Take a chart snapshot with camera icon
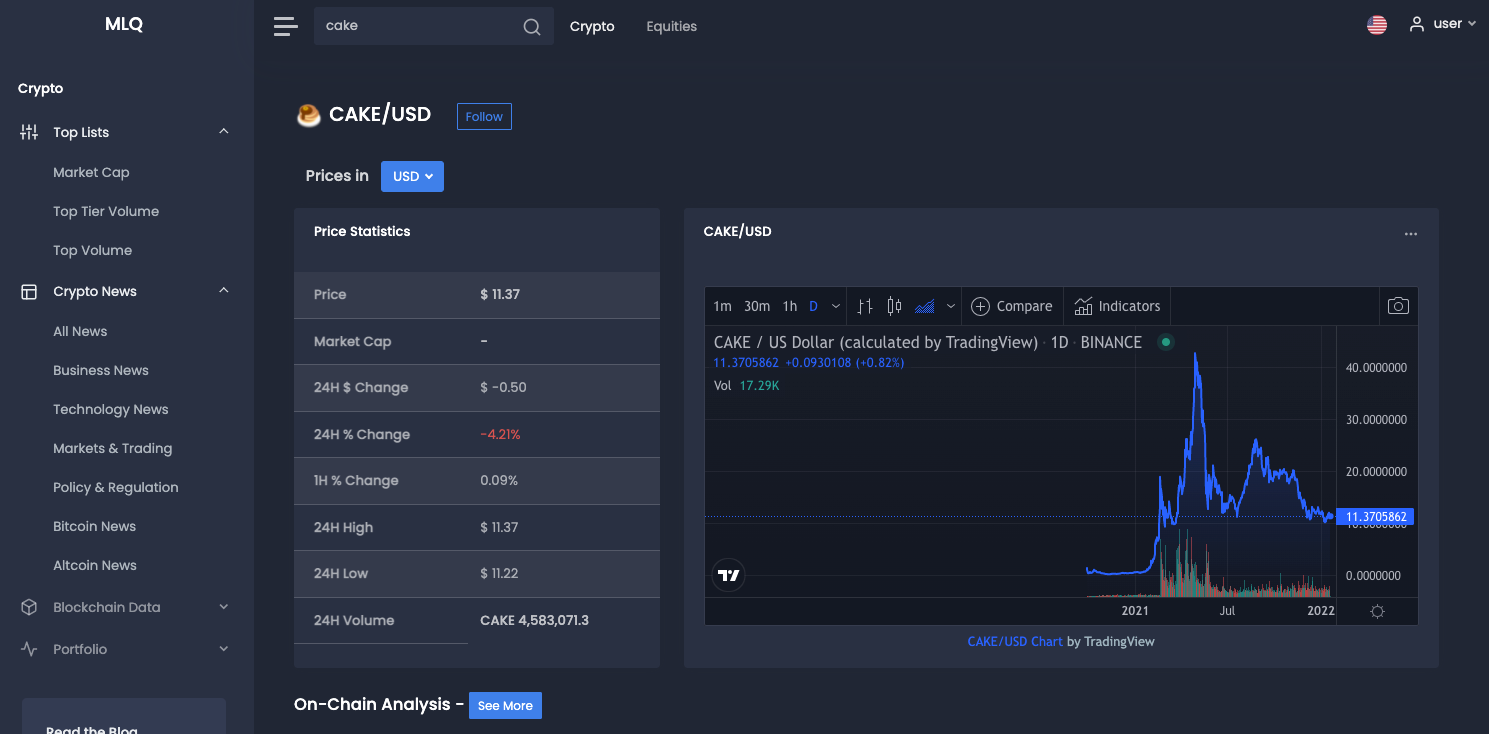Image resolution: width=1489 pixels, height=734 pixels. (1398, 306)
